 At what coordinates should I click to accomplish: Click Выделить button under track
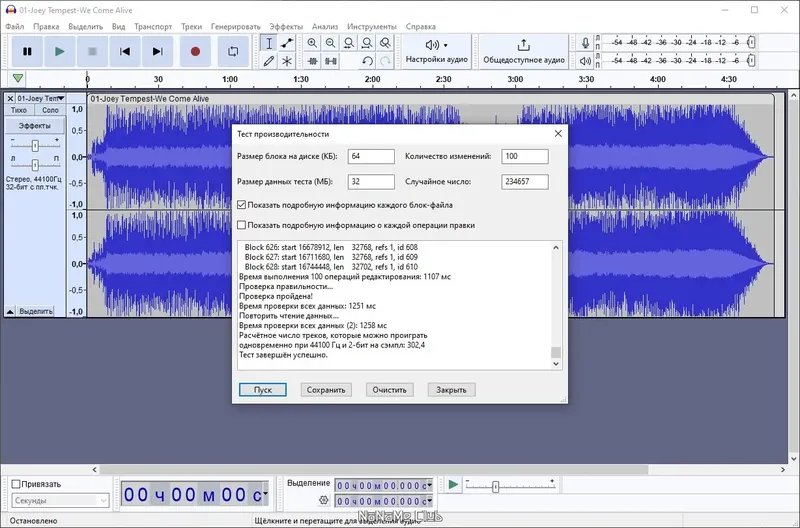pos(36,311)
